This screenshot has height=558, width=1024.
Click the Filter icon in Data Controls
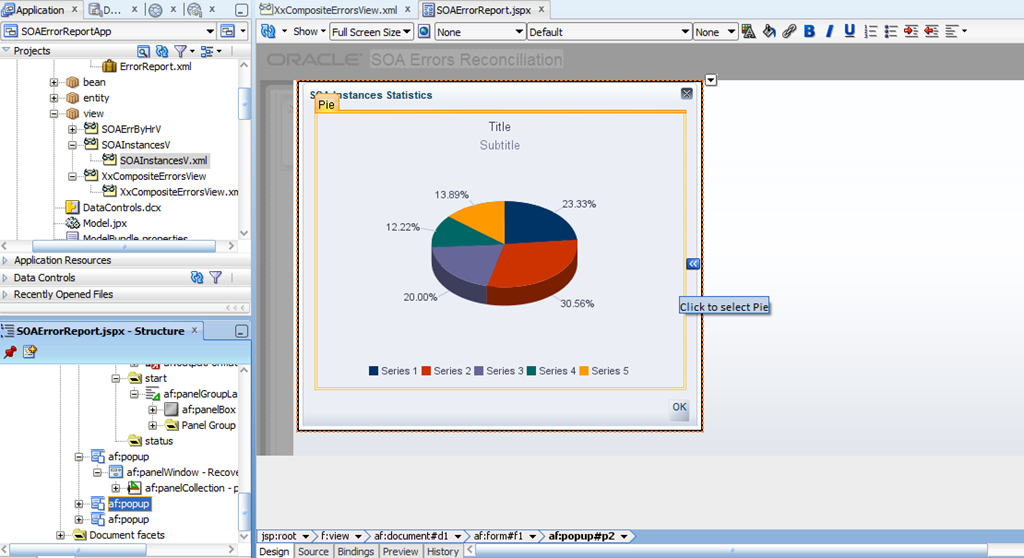(216, 278)
